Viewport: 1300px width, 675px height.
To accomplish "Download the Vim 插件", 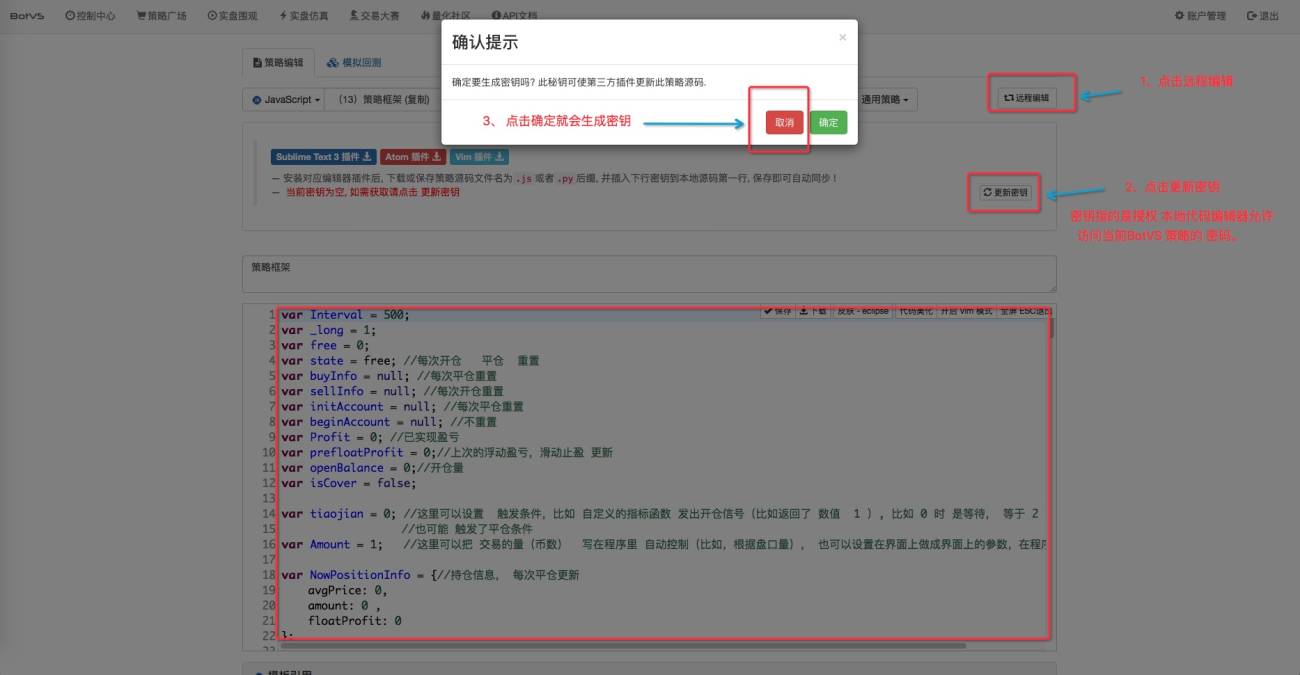I will point(480,157).
